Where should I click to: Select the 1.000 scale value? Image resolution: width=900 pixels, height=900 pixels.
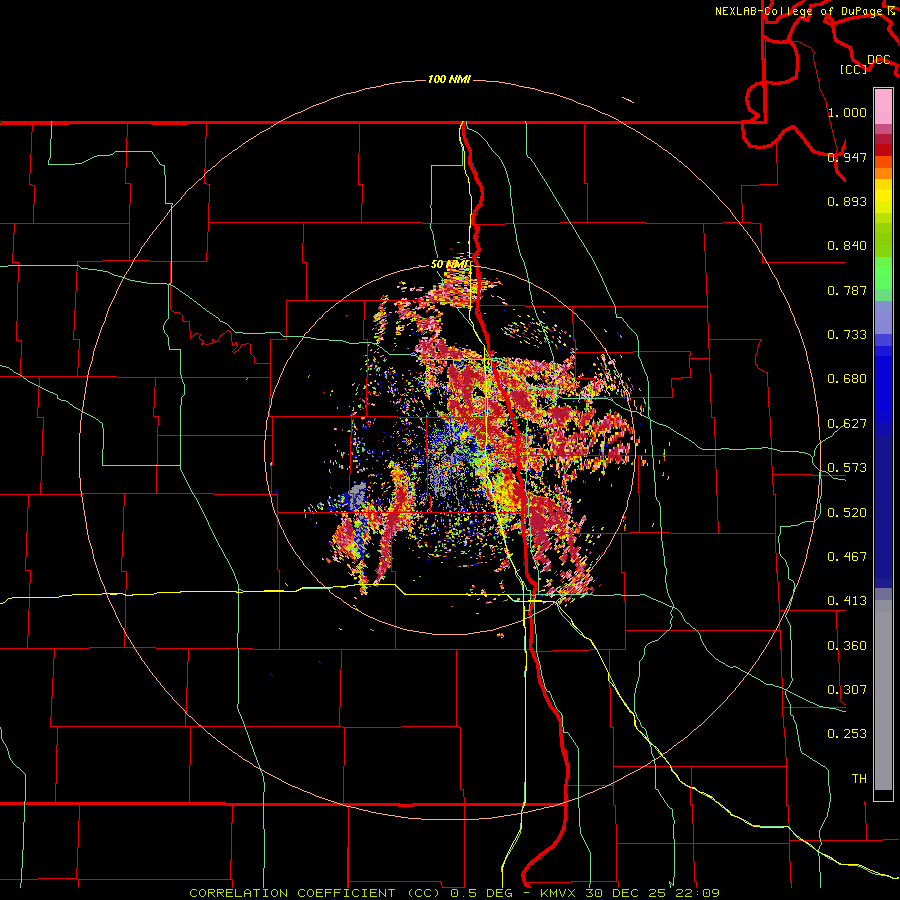pyautogui.click(x=847, y=112)
